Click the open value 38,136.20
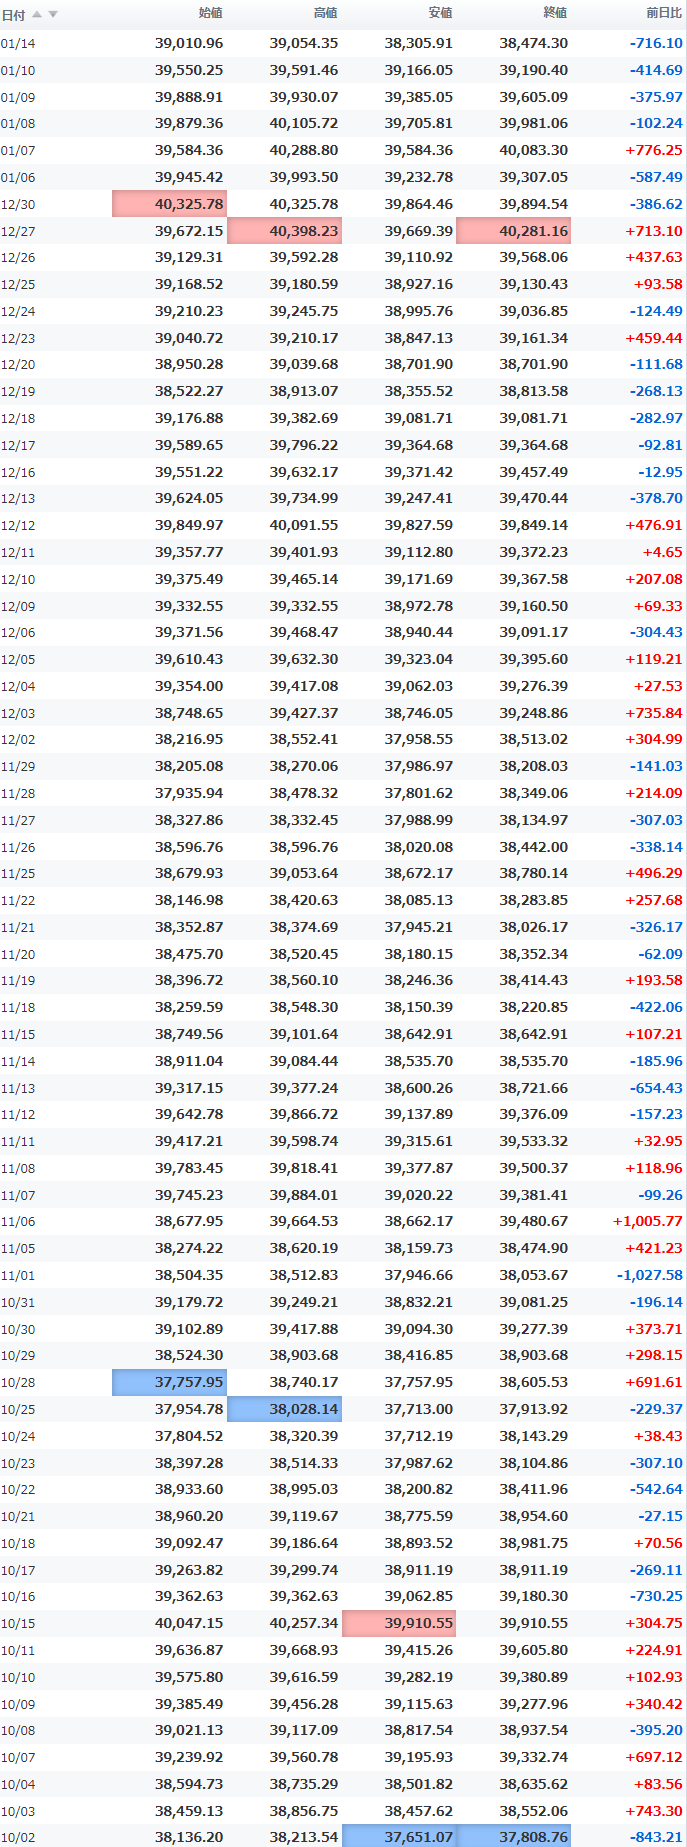687x1847 pixels. 189,1837
